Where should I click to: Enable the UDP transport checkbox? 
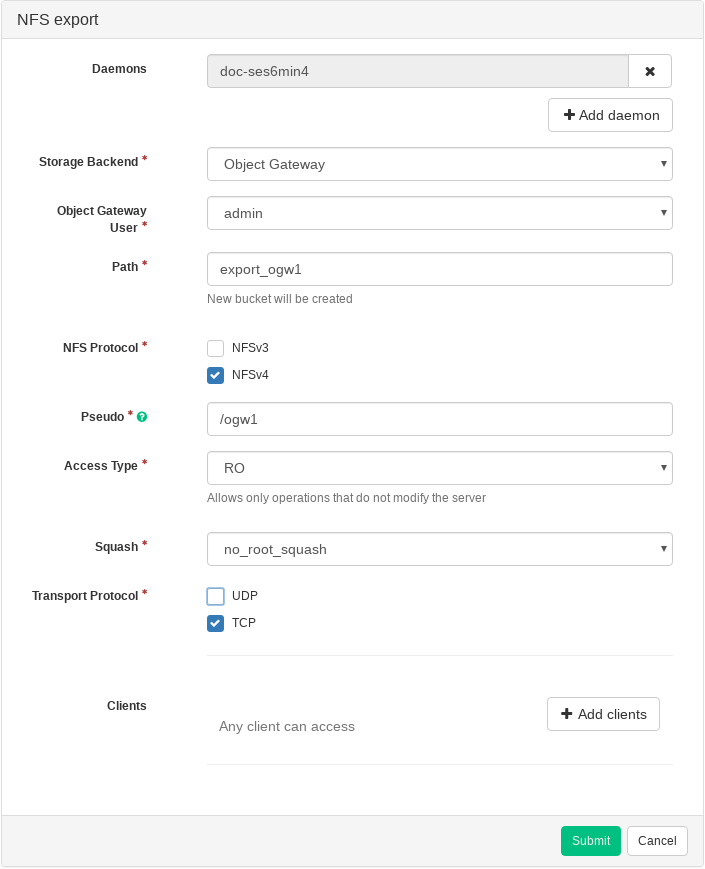pyautogui.click(x=215, y=596)
